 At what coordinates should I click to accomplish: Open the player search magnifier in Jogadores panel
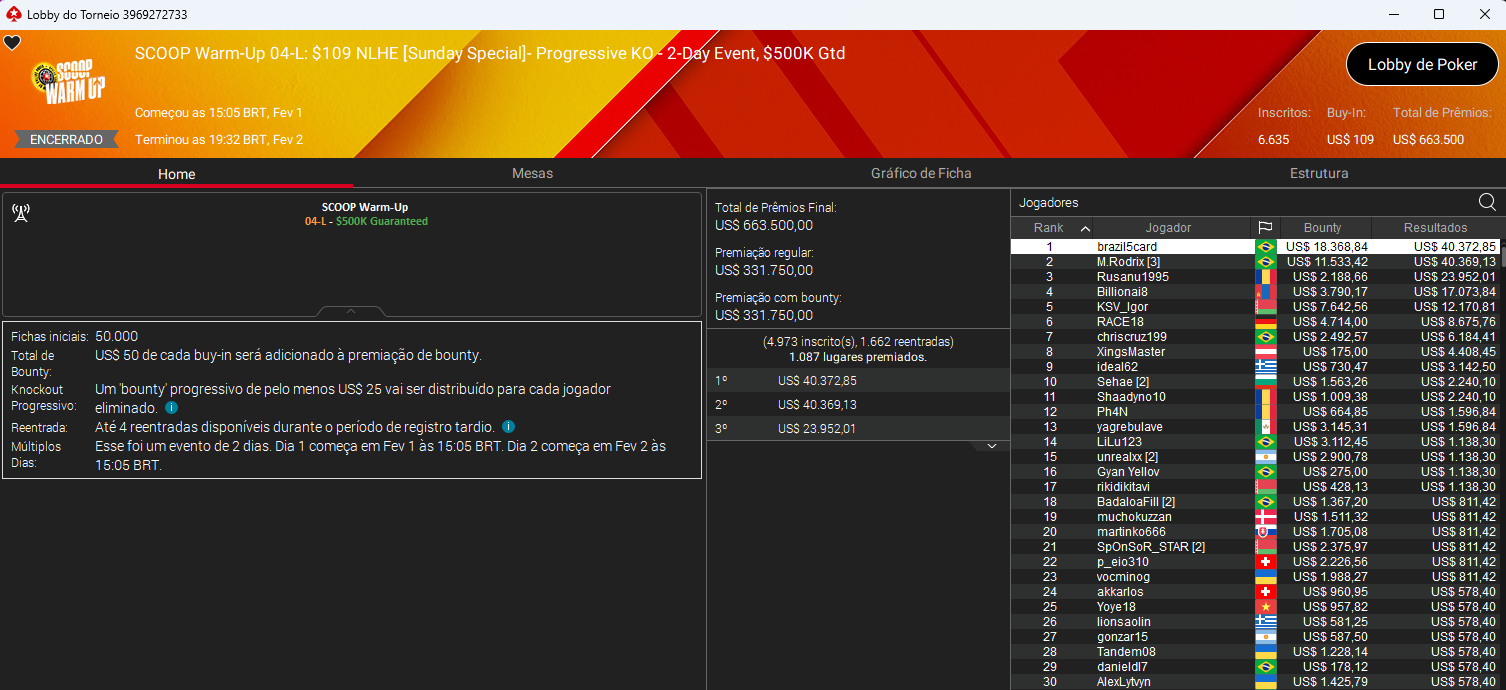click(x=1487, y=201)
